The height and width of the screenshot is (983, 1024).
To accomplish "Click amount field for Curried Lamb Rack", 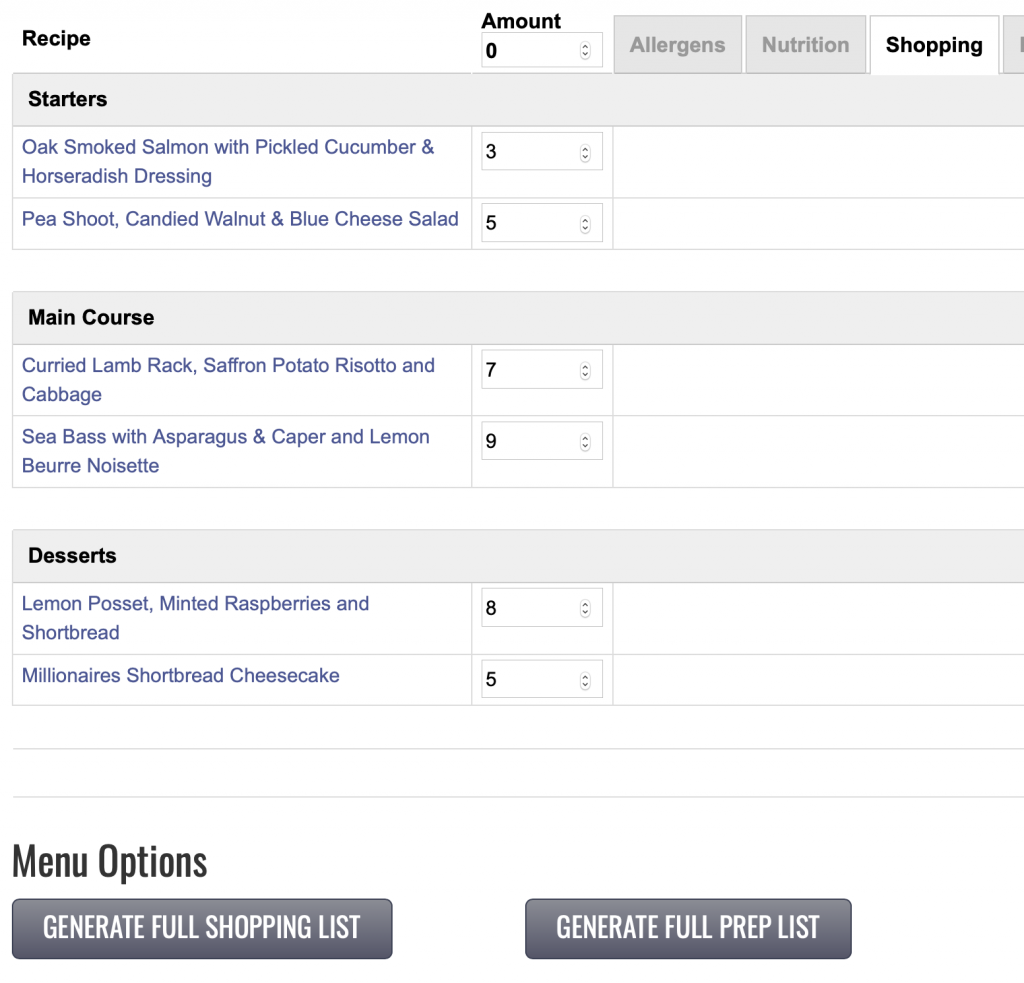I will click(x=542, y=370).
